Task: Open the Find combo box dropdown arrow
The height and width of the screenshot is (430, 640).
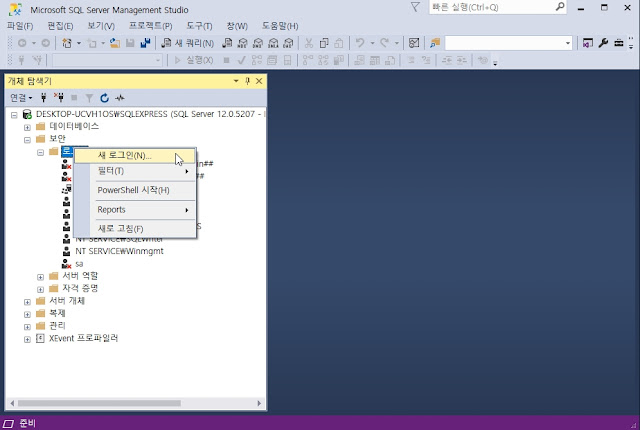Action: [x=568, y=43]
